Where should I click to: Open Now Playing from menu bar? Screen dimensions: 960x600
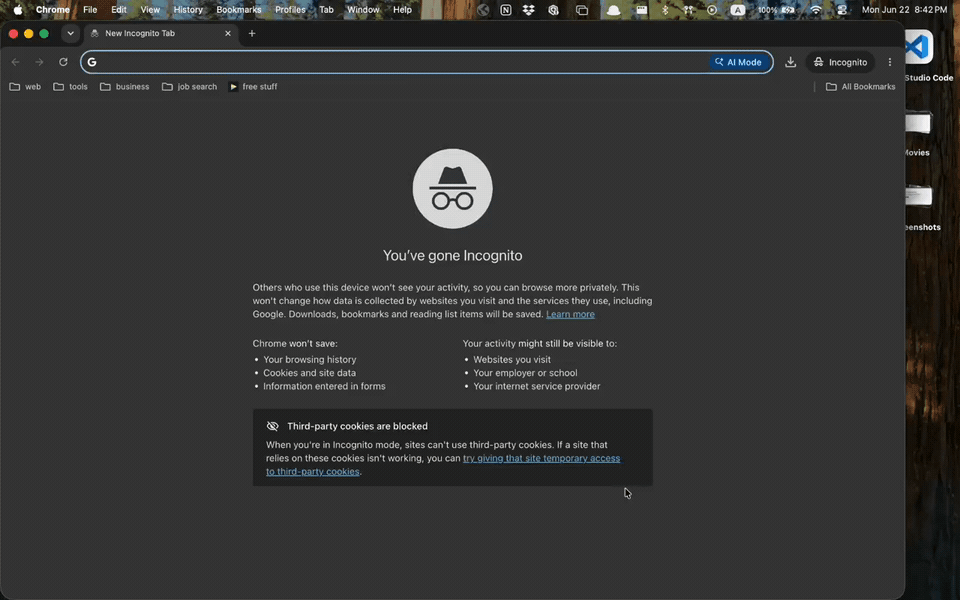click(x=711, y=10)
